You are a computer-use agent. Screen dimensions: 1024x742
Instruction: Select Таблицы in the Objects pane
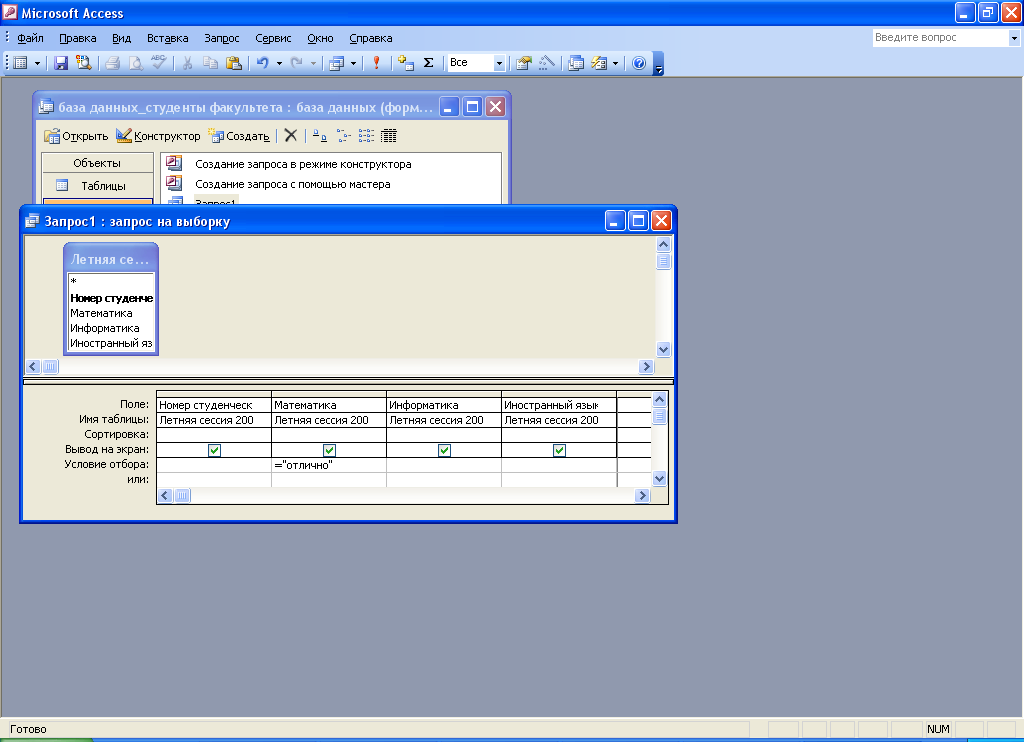pyautogui.click(x=97, y=186)
